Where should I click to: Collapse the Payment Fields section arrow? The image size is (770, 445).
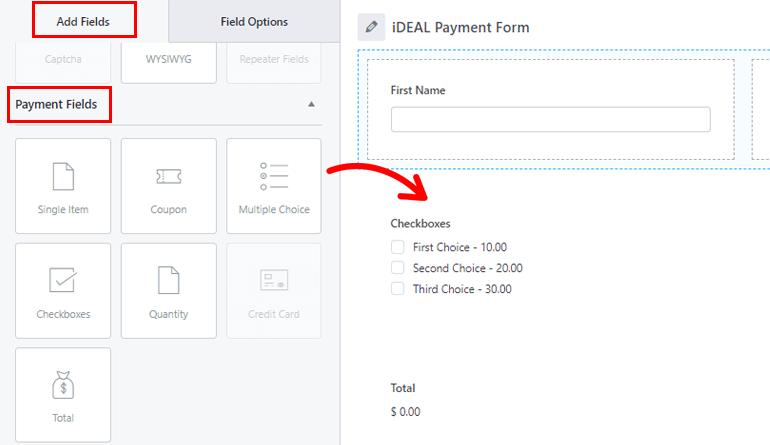click(x=311, y=104)
